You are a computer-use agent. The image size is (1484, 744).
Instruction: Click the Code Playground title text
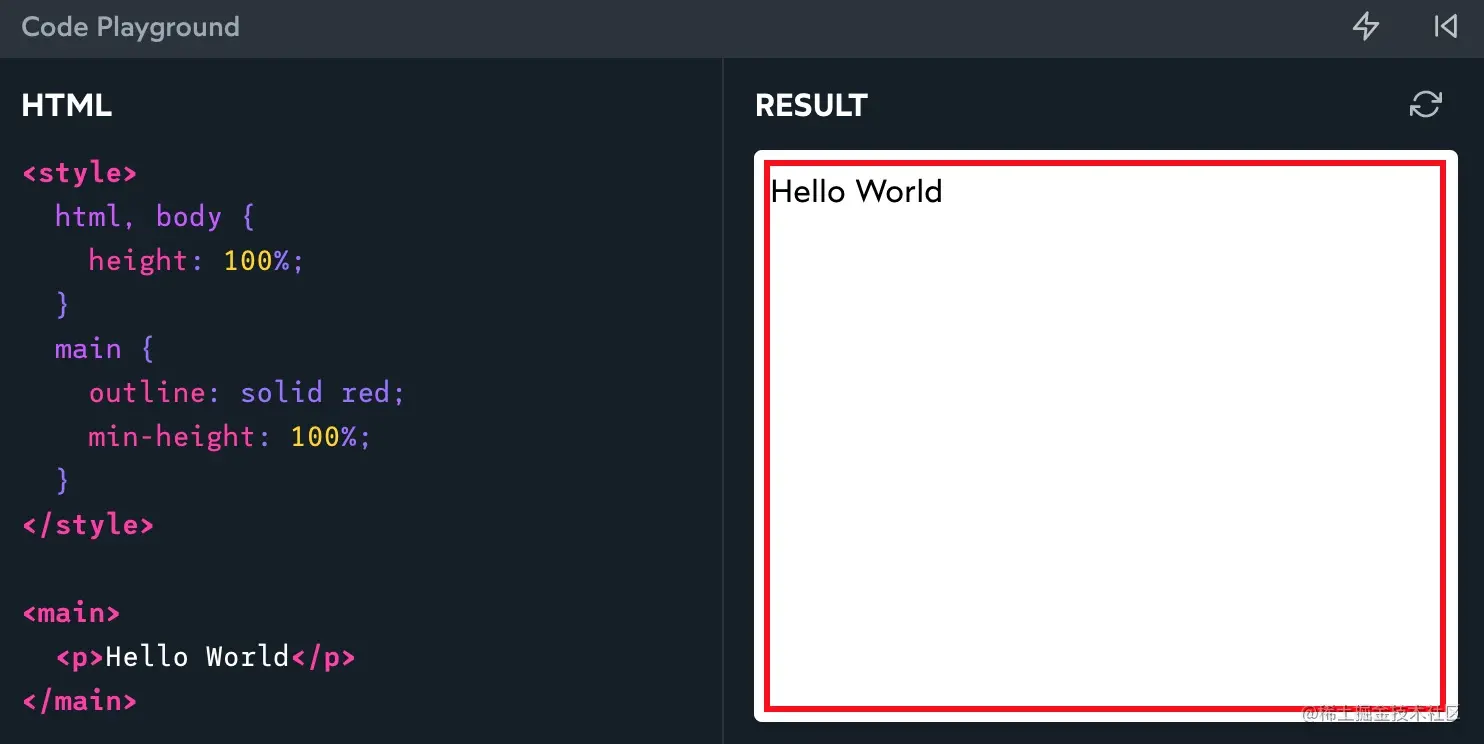pos(130,27)
